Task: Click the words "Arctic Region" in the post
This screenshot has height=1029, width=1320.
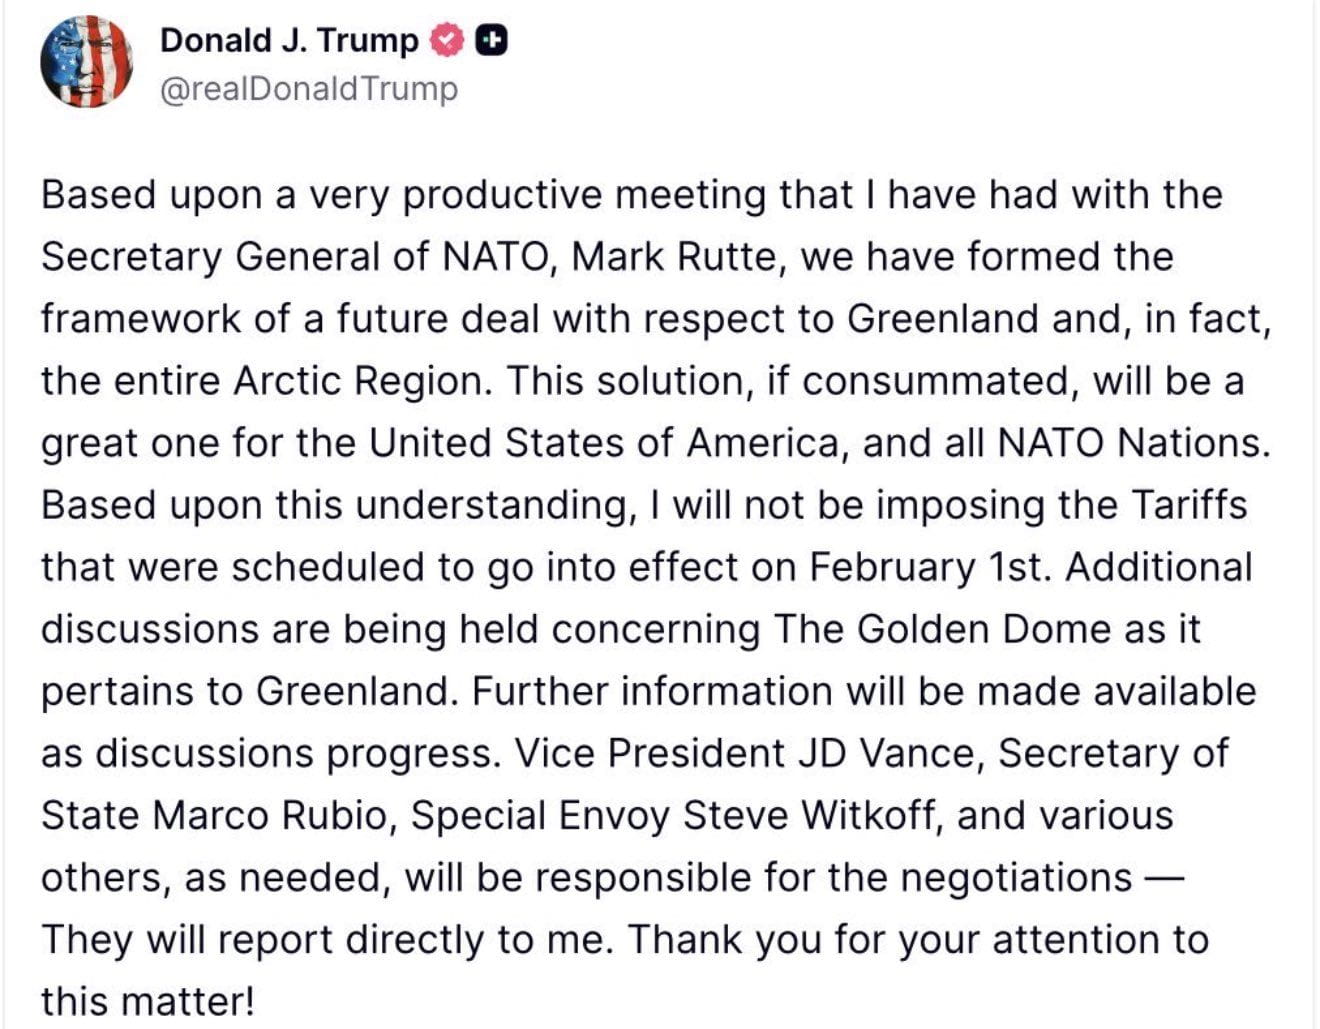Action: 361,381
